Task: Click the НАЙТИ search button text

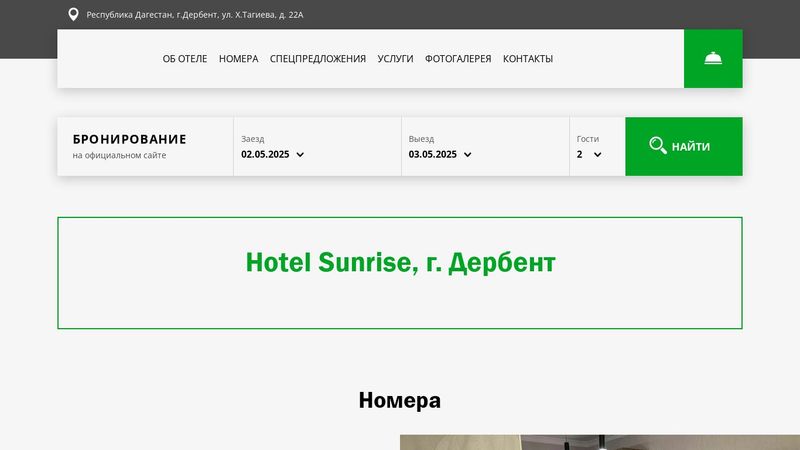Action: [691, 147]
